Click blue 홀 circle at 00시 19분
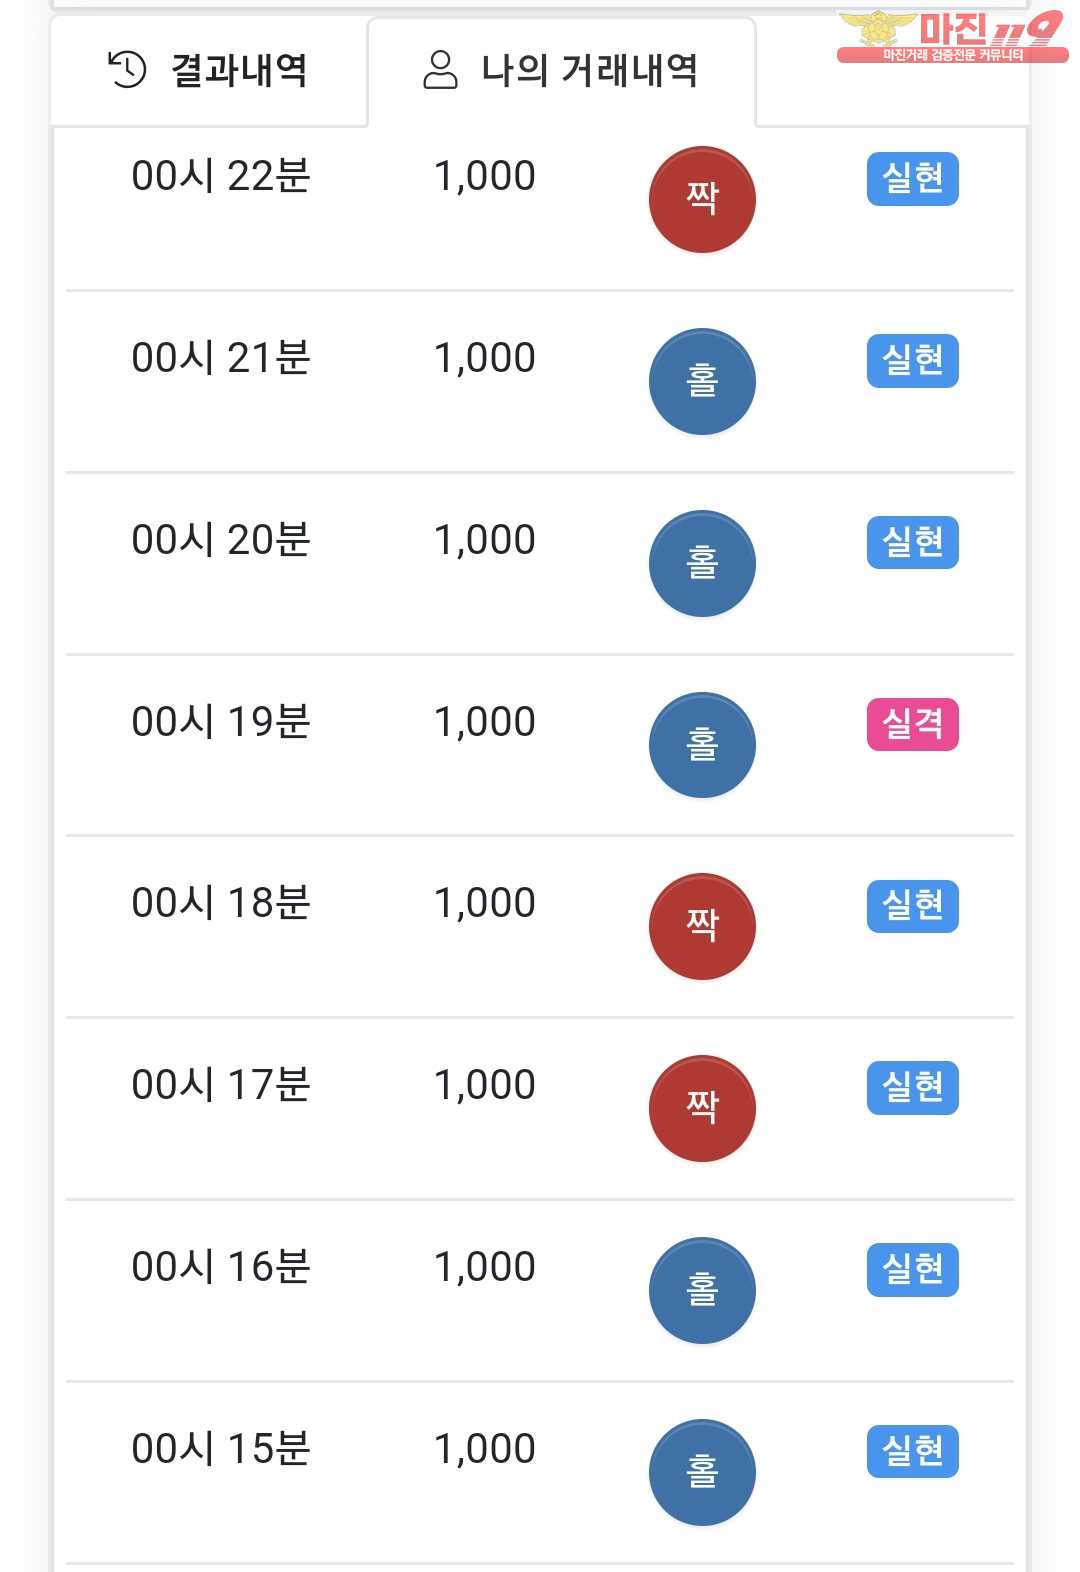The image size is (1080, 1572). point(702,745)
